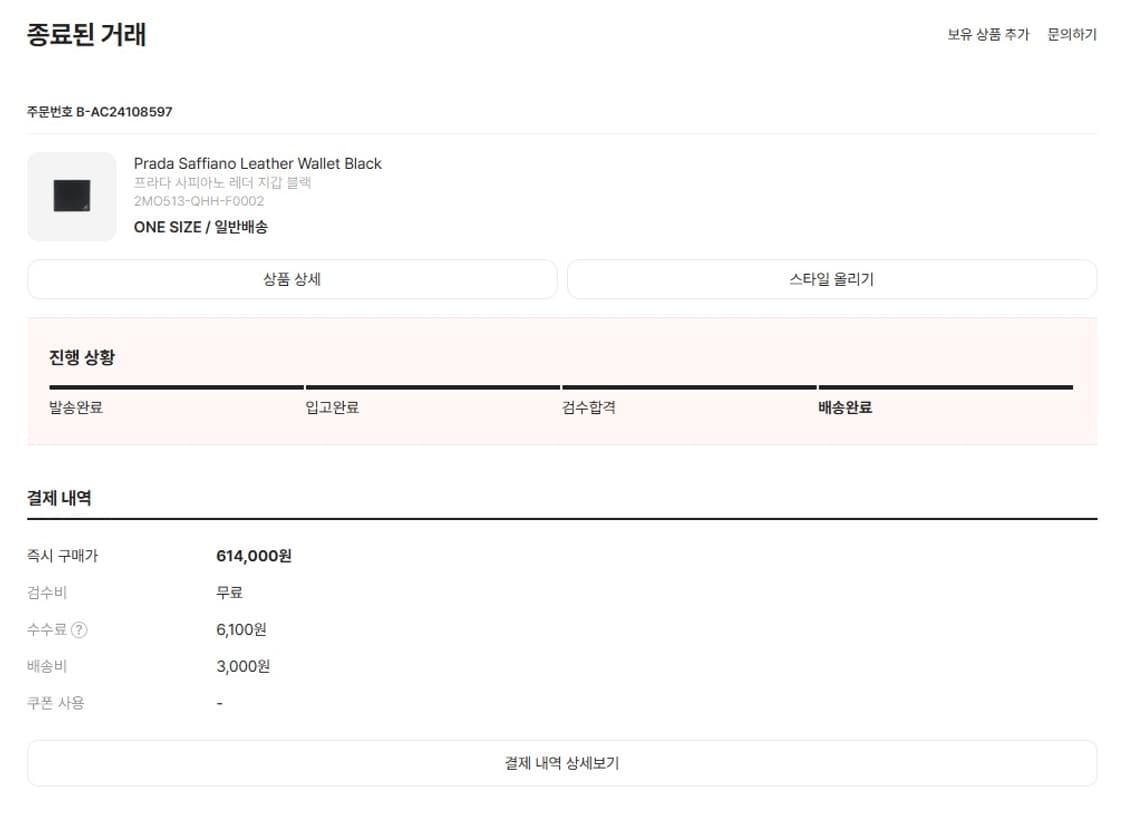
Task: Click the 6,100원 fee amount
Action: pos(241,630)
